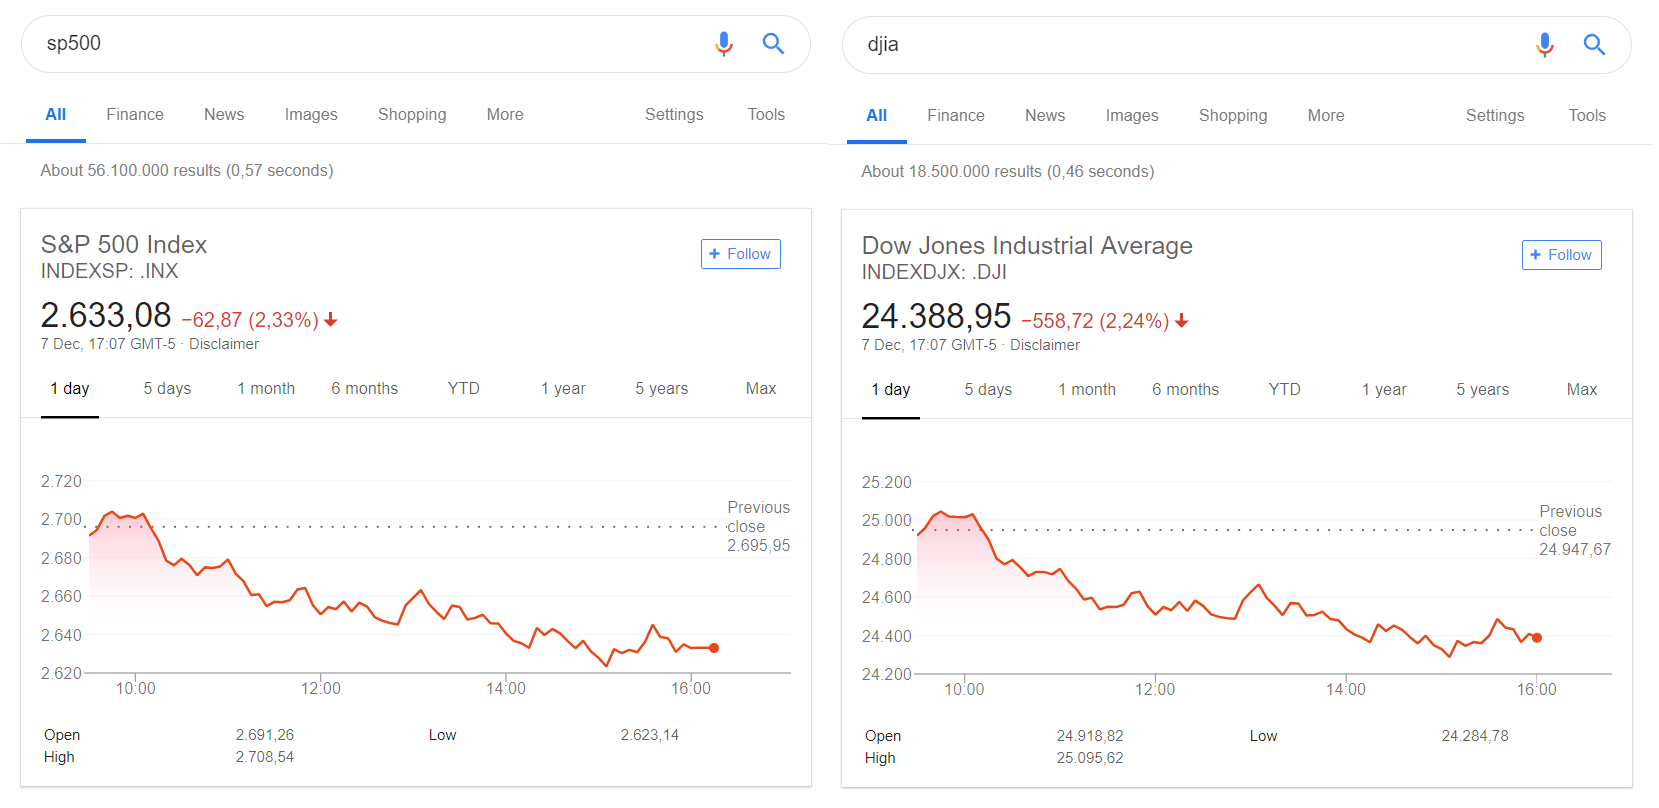Open Tools in djia results
Screen dimensions: 1659x808
(x=1587, y=115)
